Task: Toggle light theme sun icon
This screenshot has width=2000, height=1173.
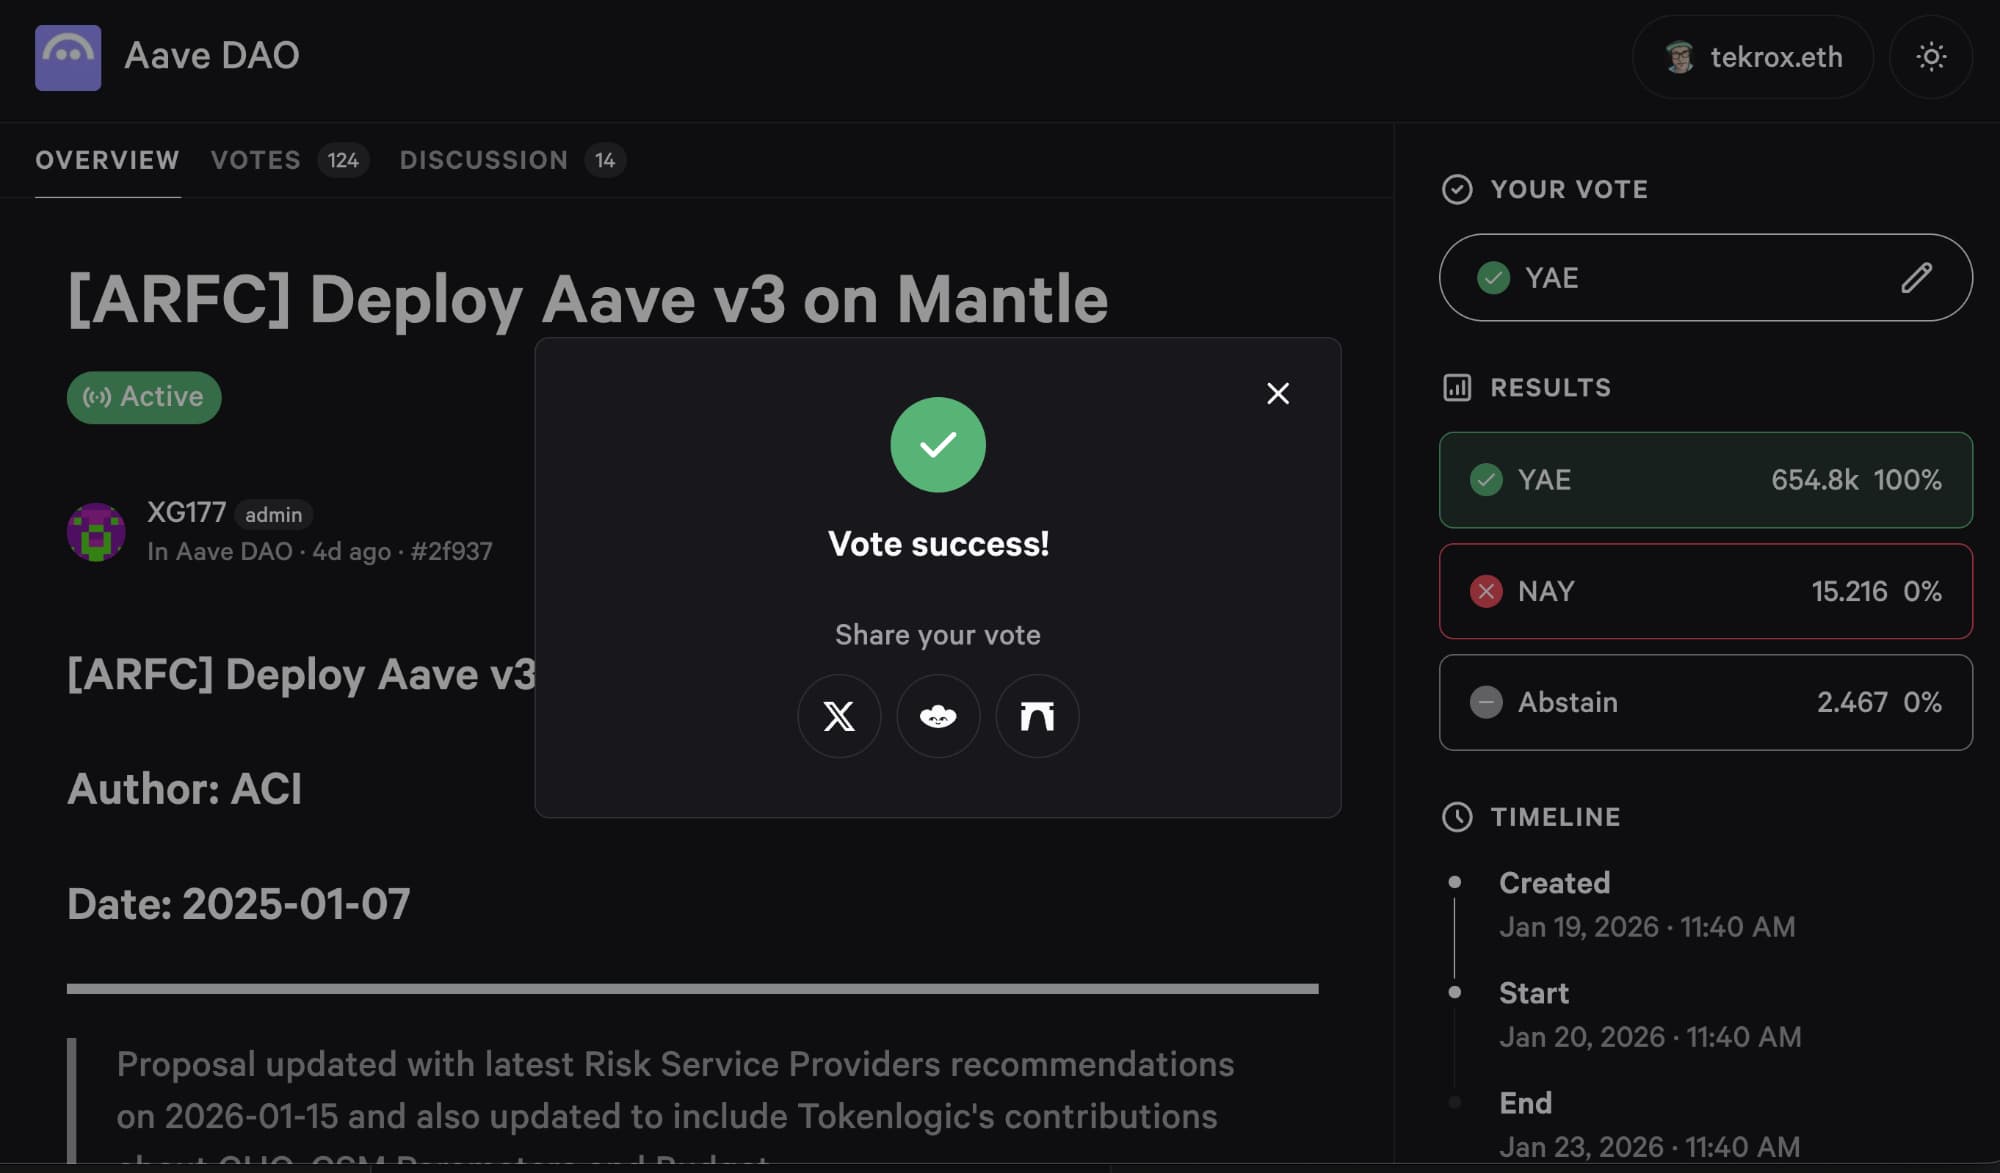Action: [x=1930, y=57]
